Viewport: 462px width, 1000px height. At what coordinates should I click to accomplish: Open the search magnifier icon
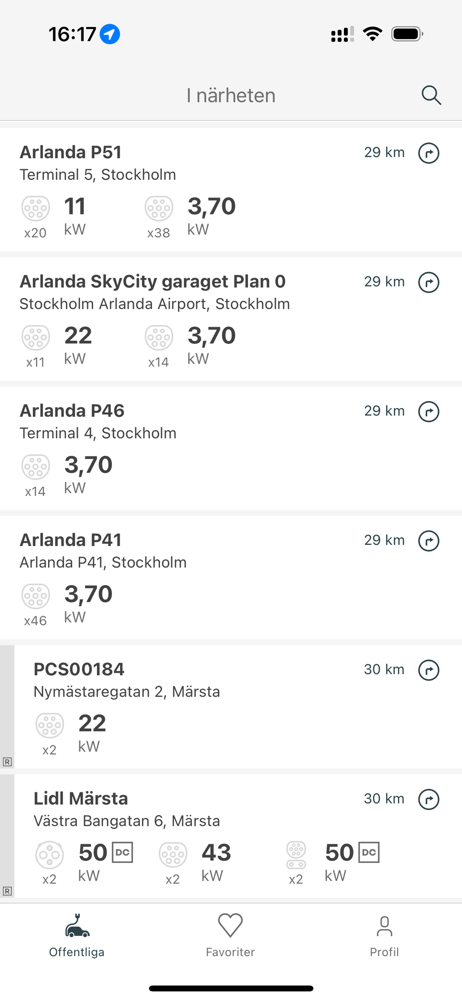point(431,96)
